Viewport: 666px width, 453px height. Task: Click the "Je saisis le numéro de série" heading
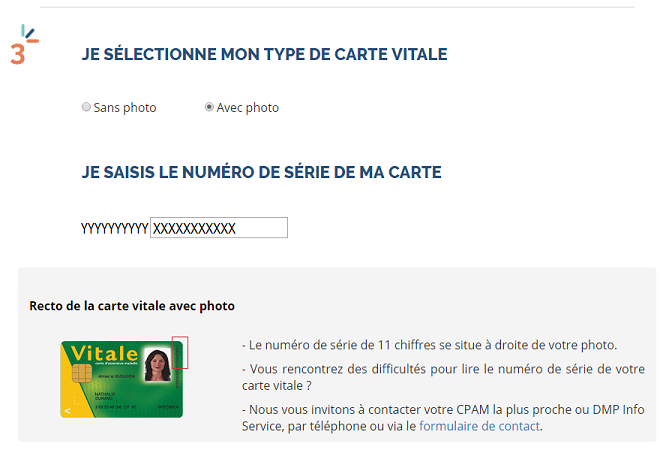click(261, 172)
